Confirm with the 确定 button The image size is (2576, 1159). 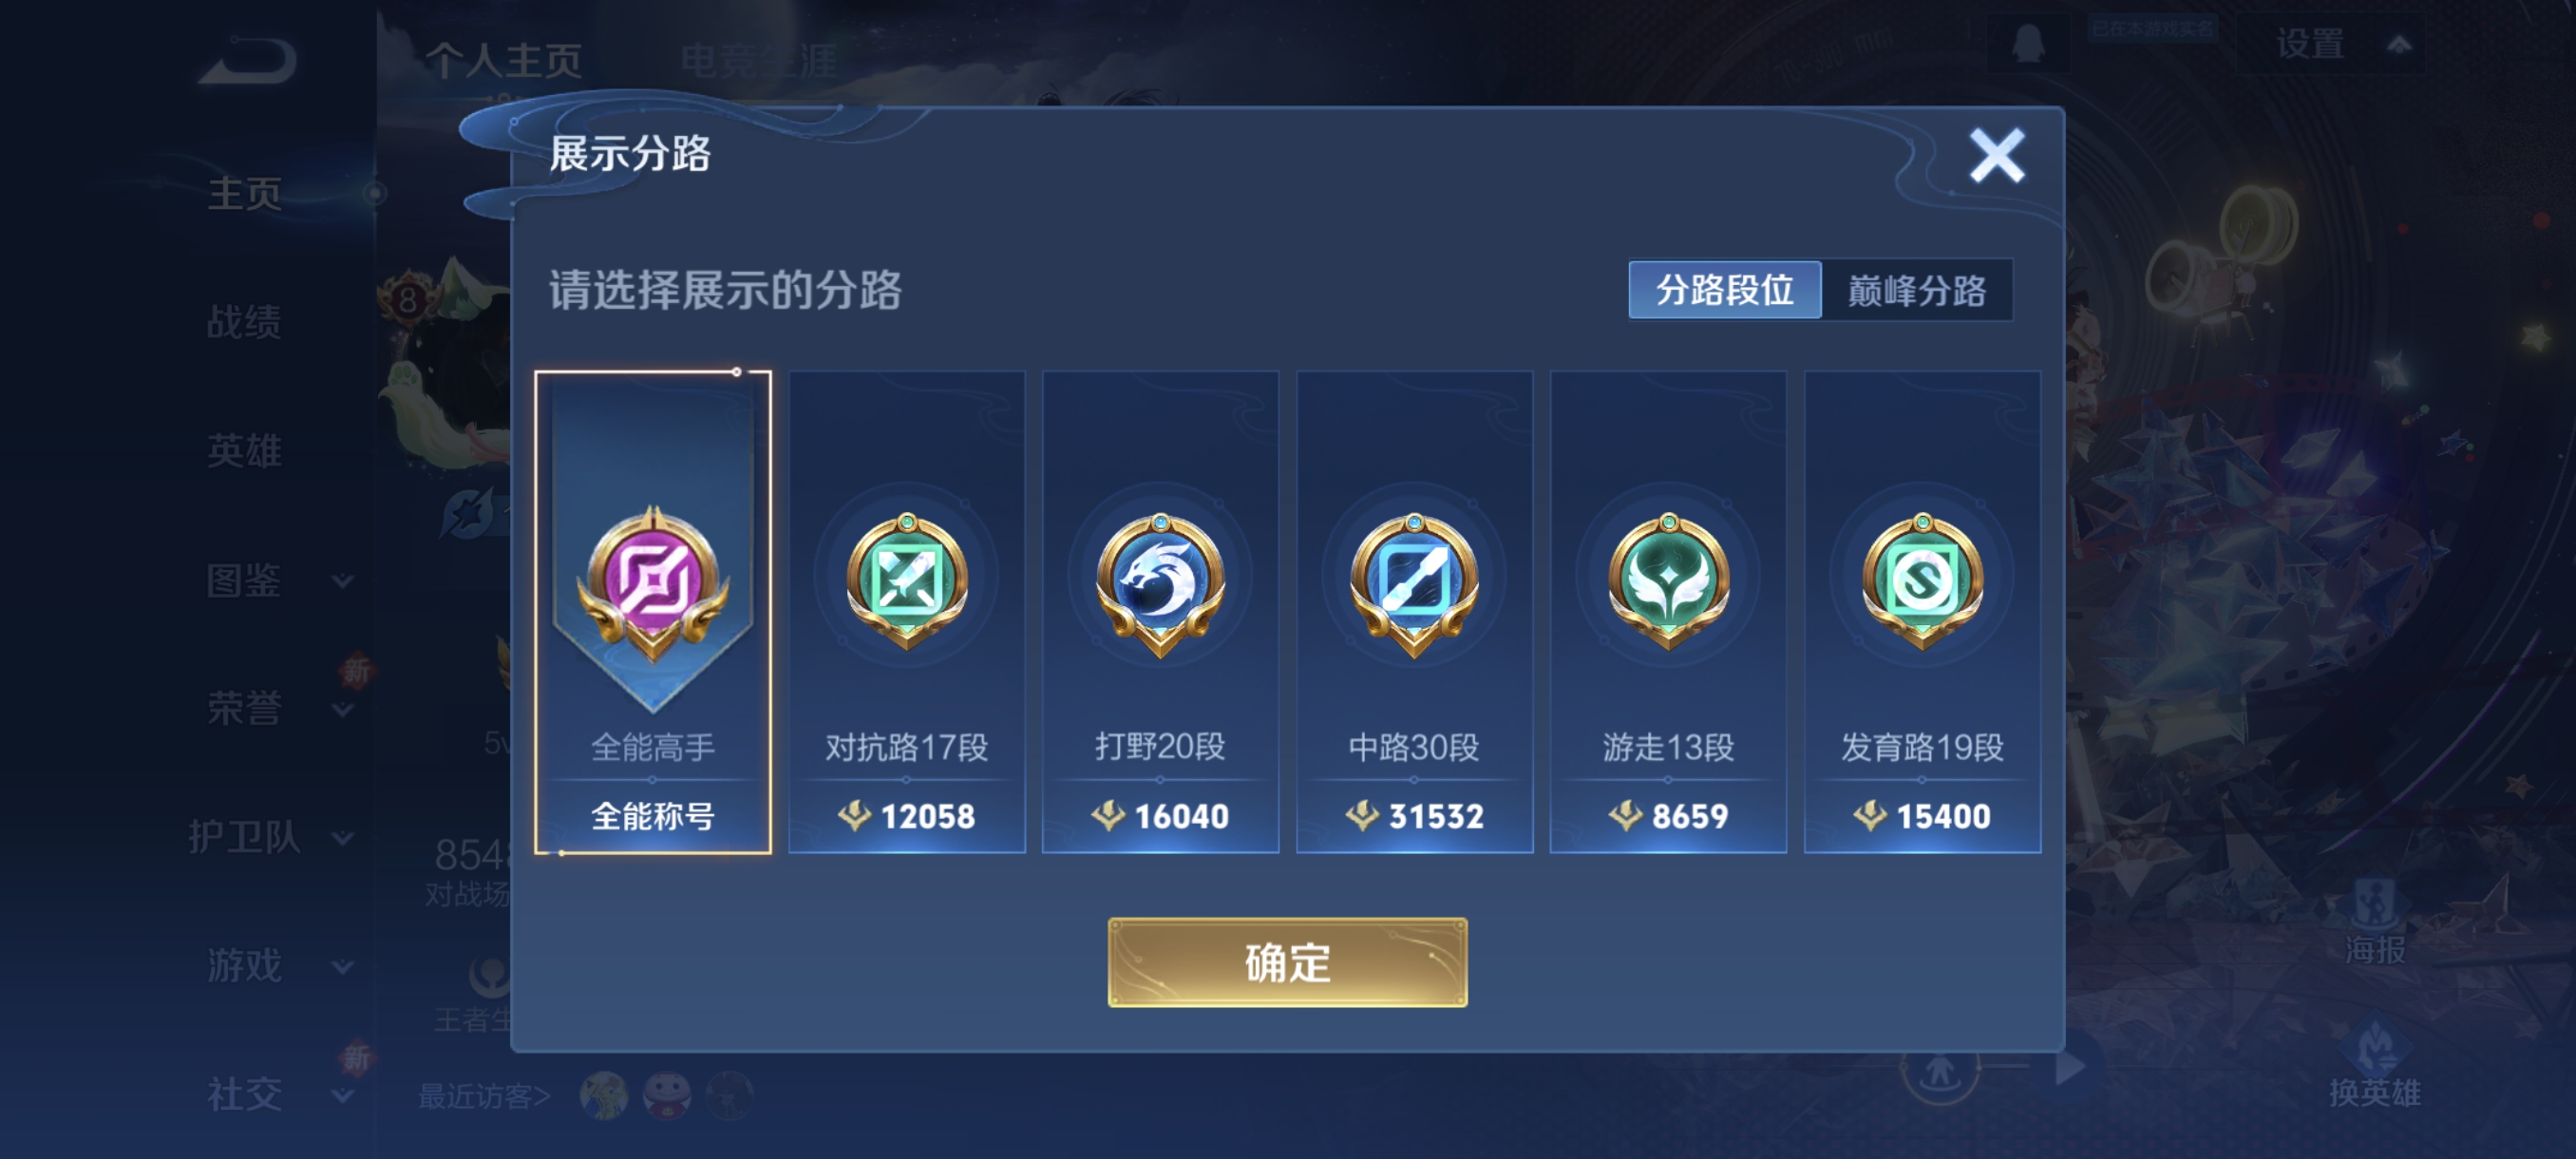pos(1287,962)
